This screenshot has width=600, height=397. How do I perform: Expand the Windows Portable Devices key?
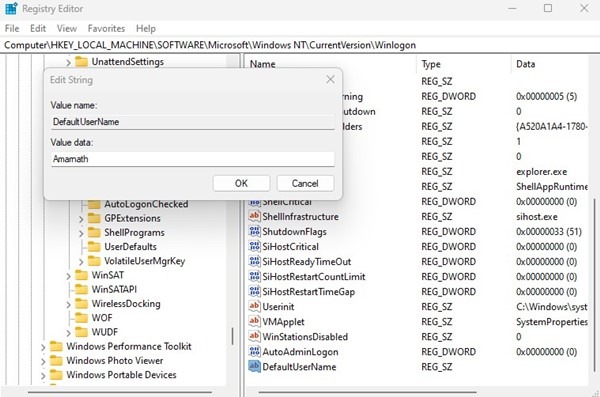[x=43, y=376]
